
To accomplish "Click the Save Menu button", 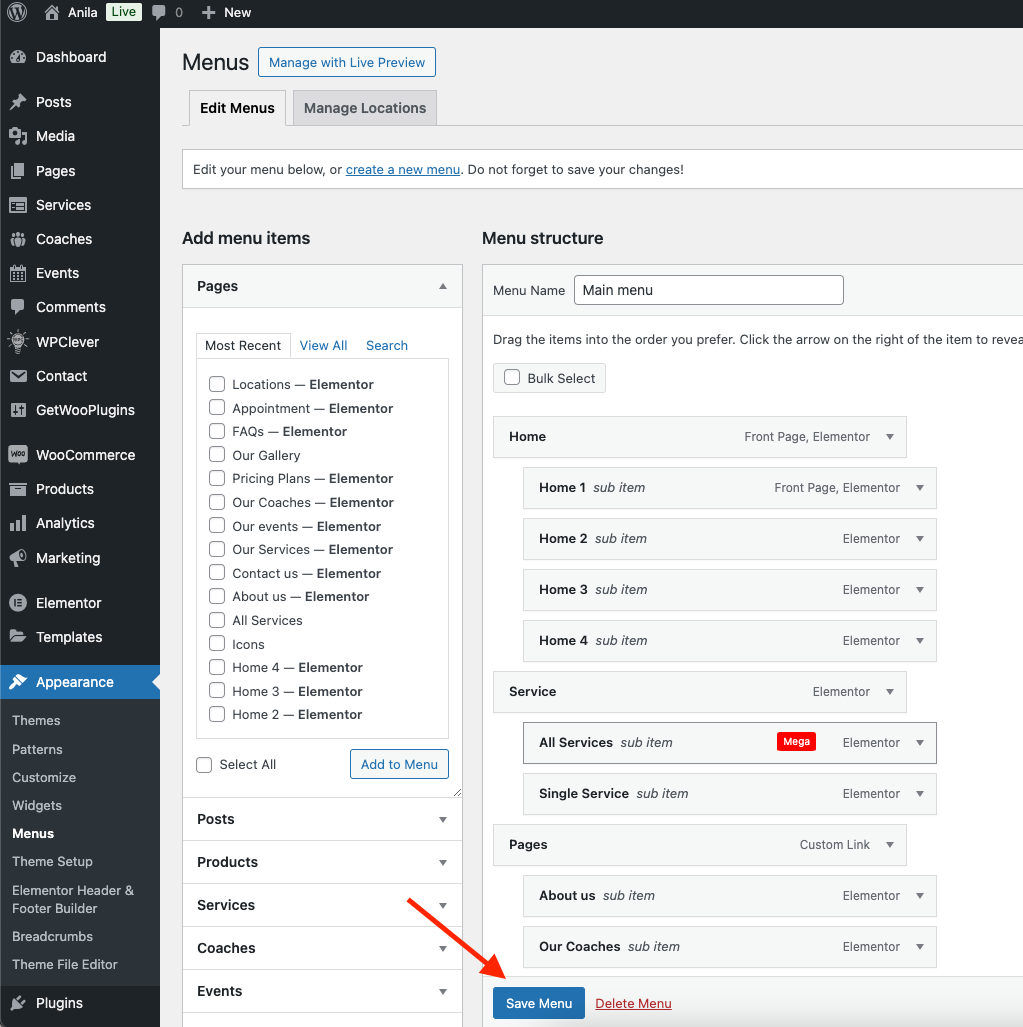I will (538, 1003).
